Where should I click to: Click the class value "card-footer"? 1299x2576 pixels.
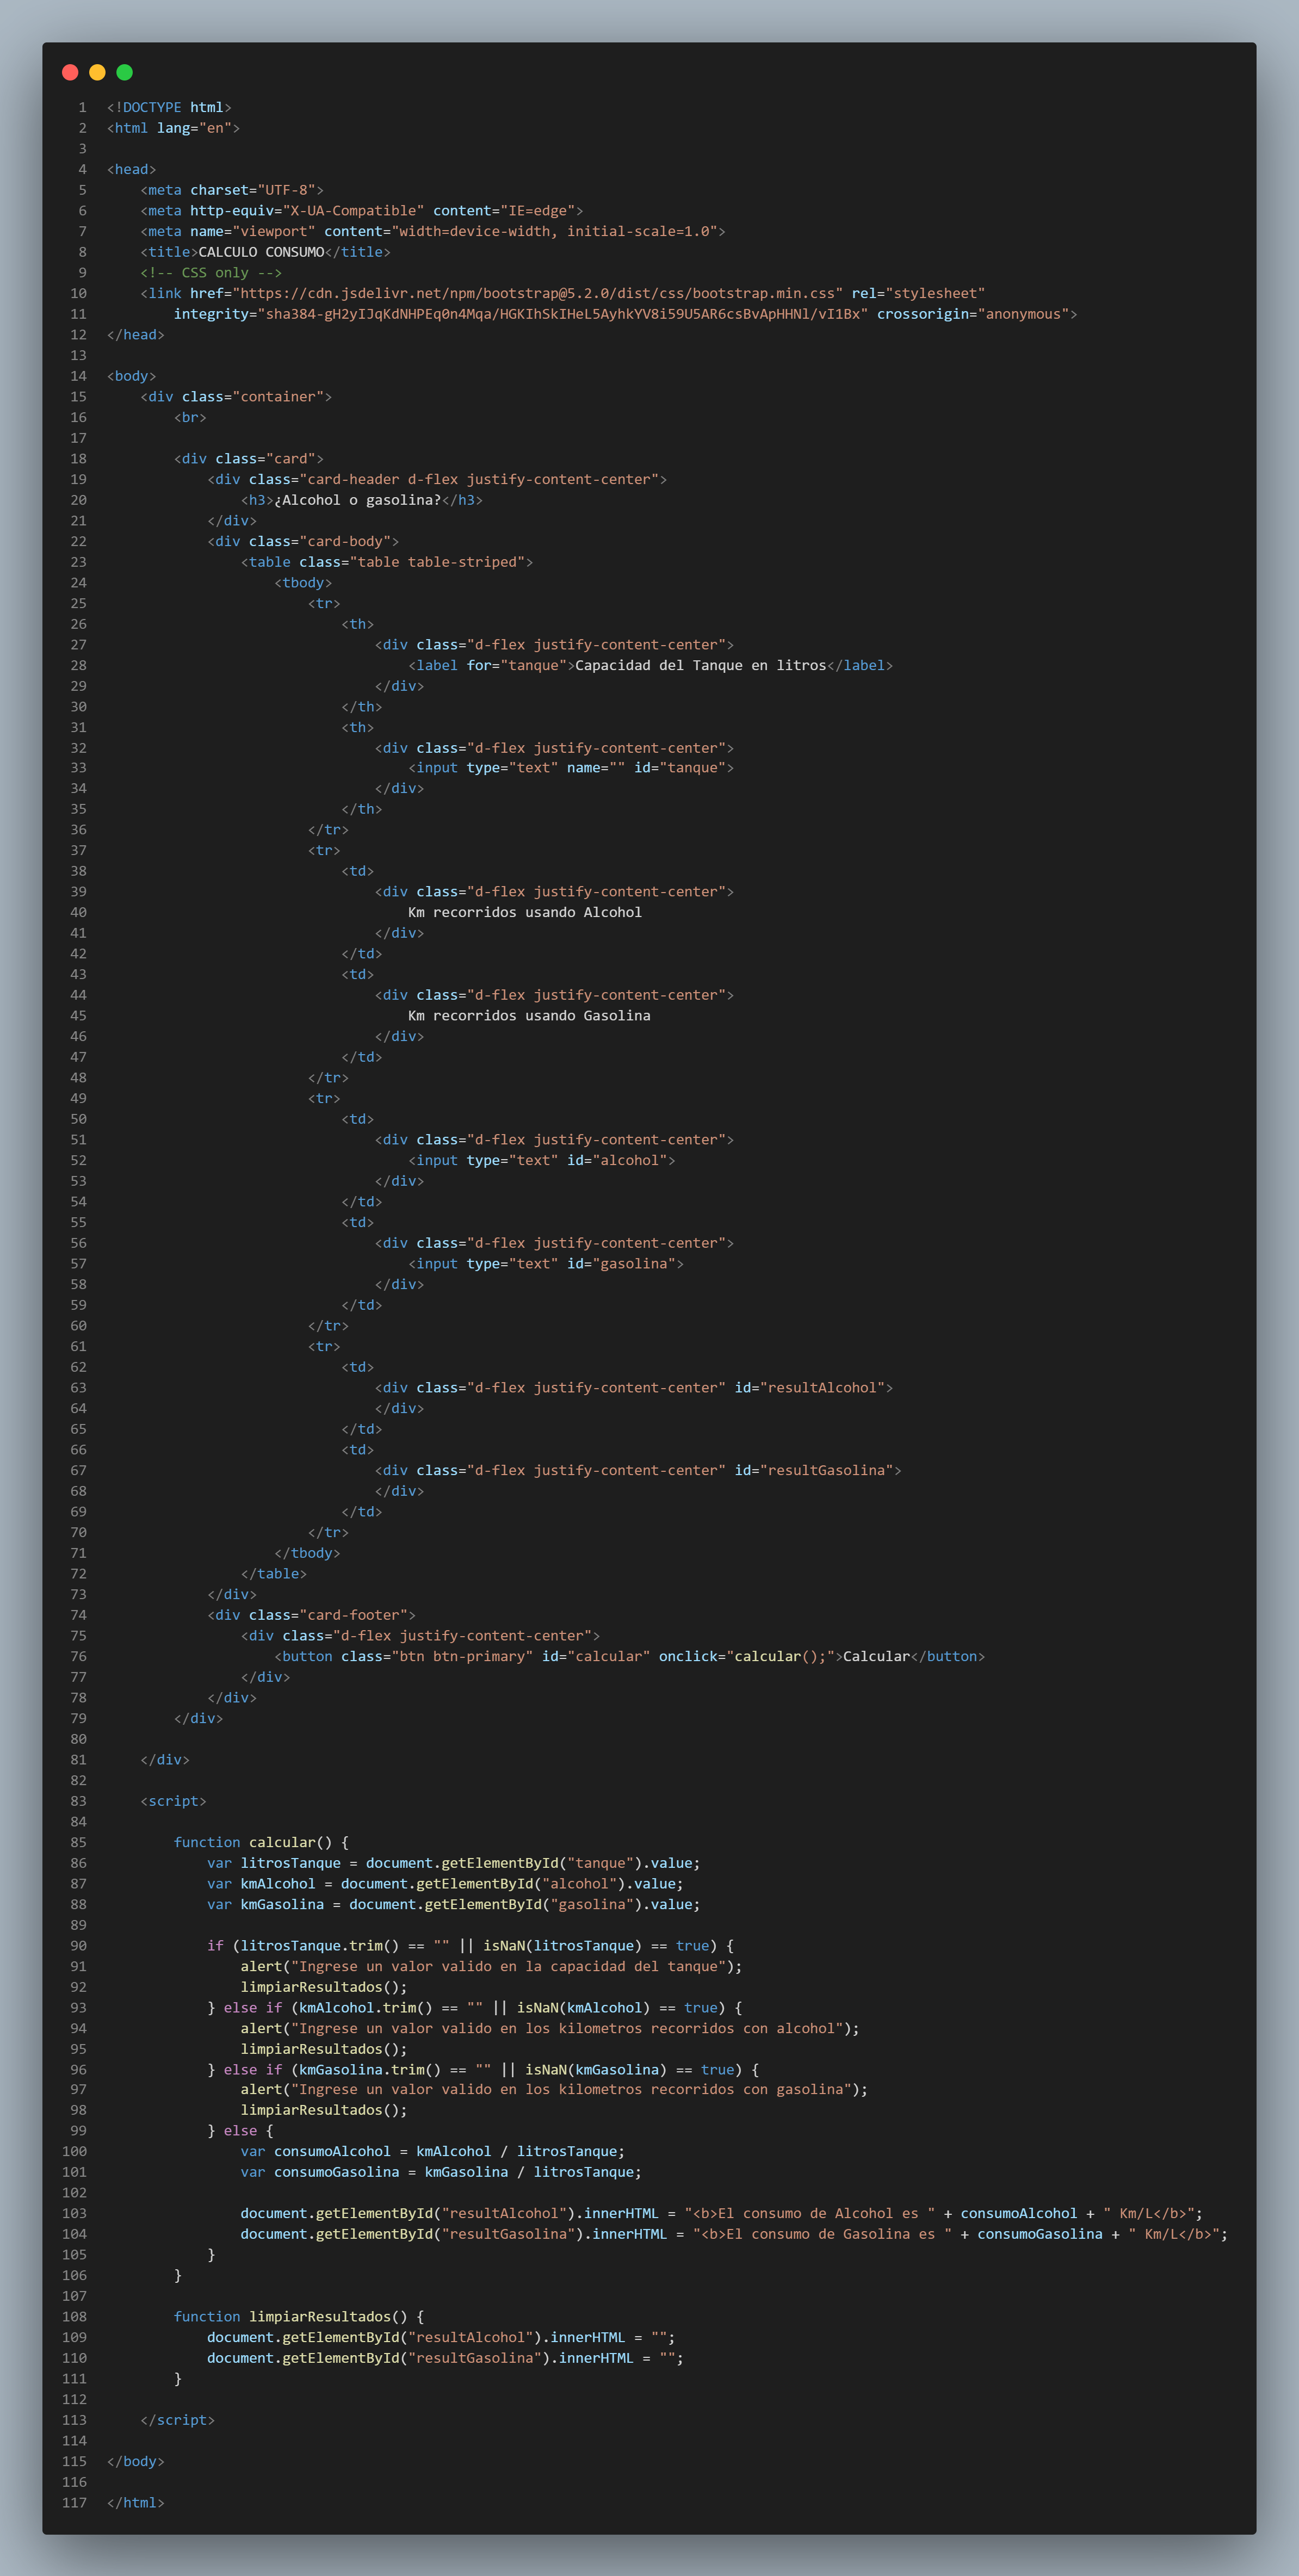(x=353, y=1615)
